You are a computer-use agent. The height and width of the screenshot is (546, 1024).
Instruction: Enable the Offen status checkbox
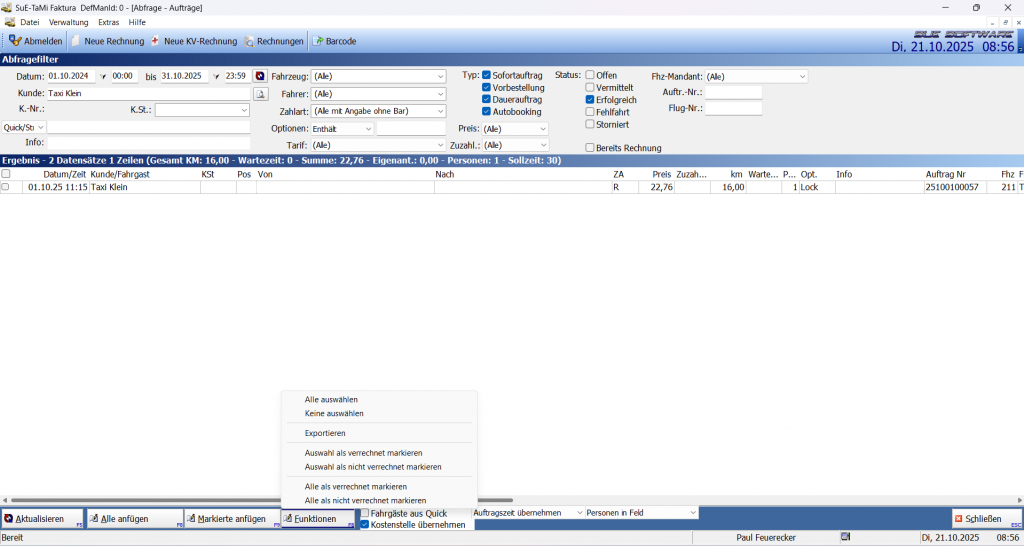(590, 76)
